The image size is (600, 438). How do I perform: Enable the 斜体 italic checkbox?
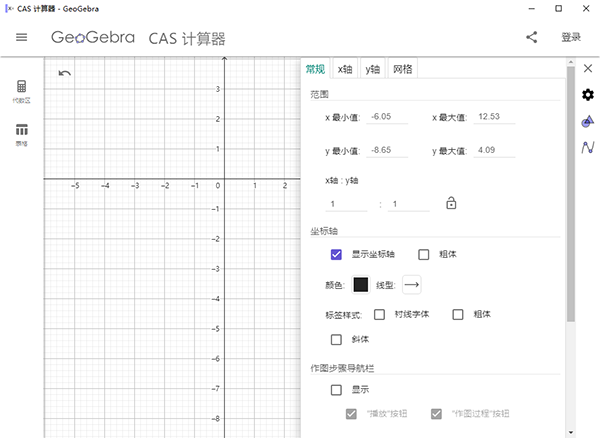coord(337,339)
